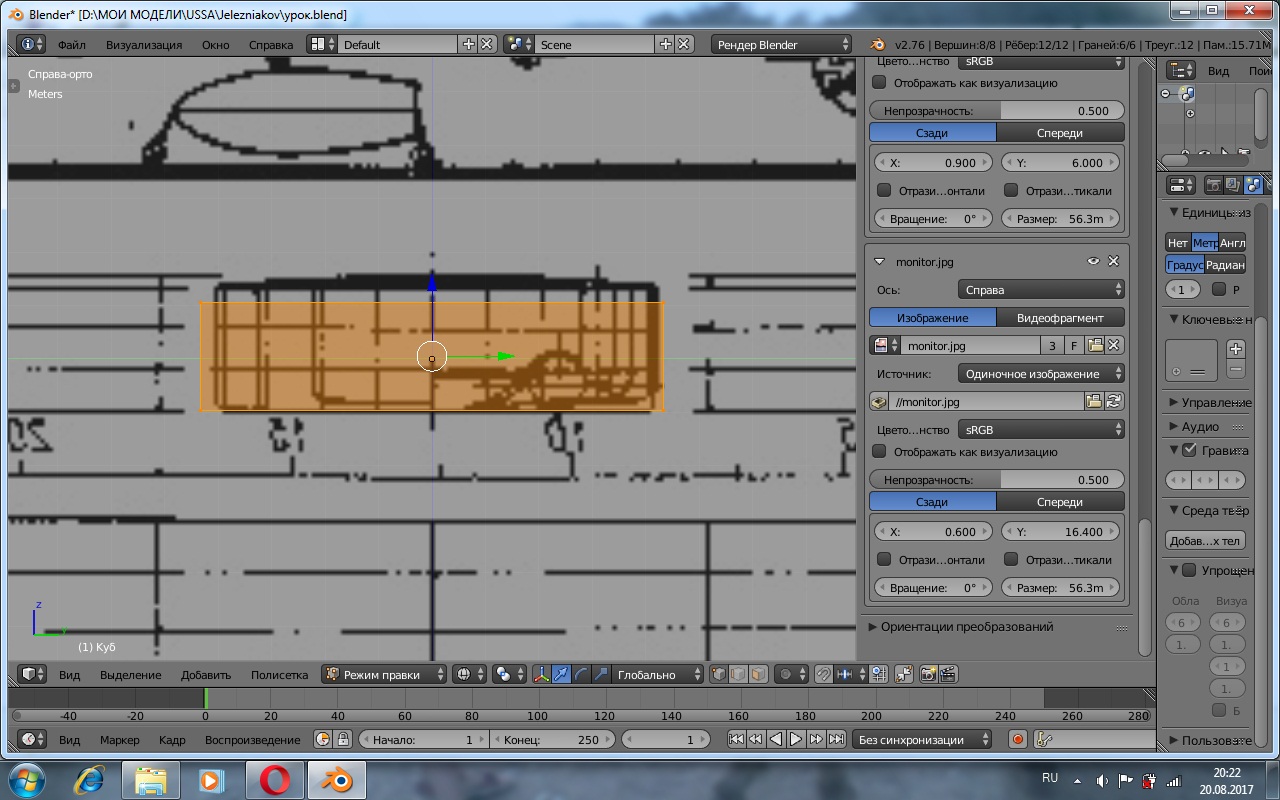Click the OpenGL render image camera icon
Image resolution: width=1280 pixels, height=800 pixels.
click(x=927, y=674)
